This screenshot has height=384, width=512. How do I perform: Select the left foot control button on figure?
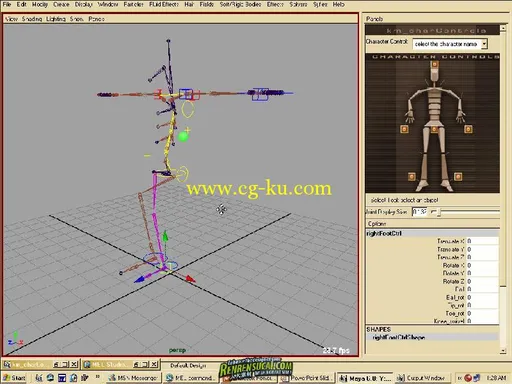tap(458, 176)
